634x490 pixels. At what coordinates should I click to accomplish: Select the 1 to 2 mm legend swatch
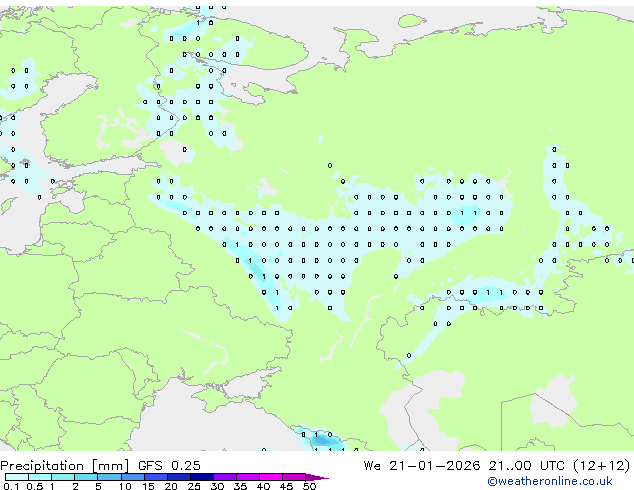point(63,477)
